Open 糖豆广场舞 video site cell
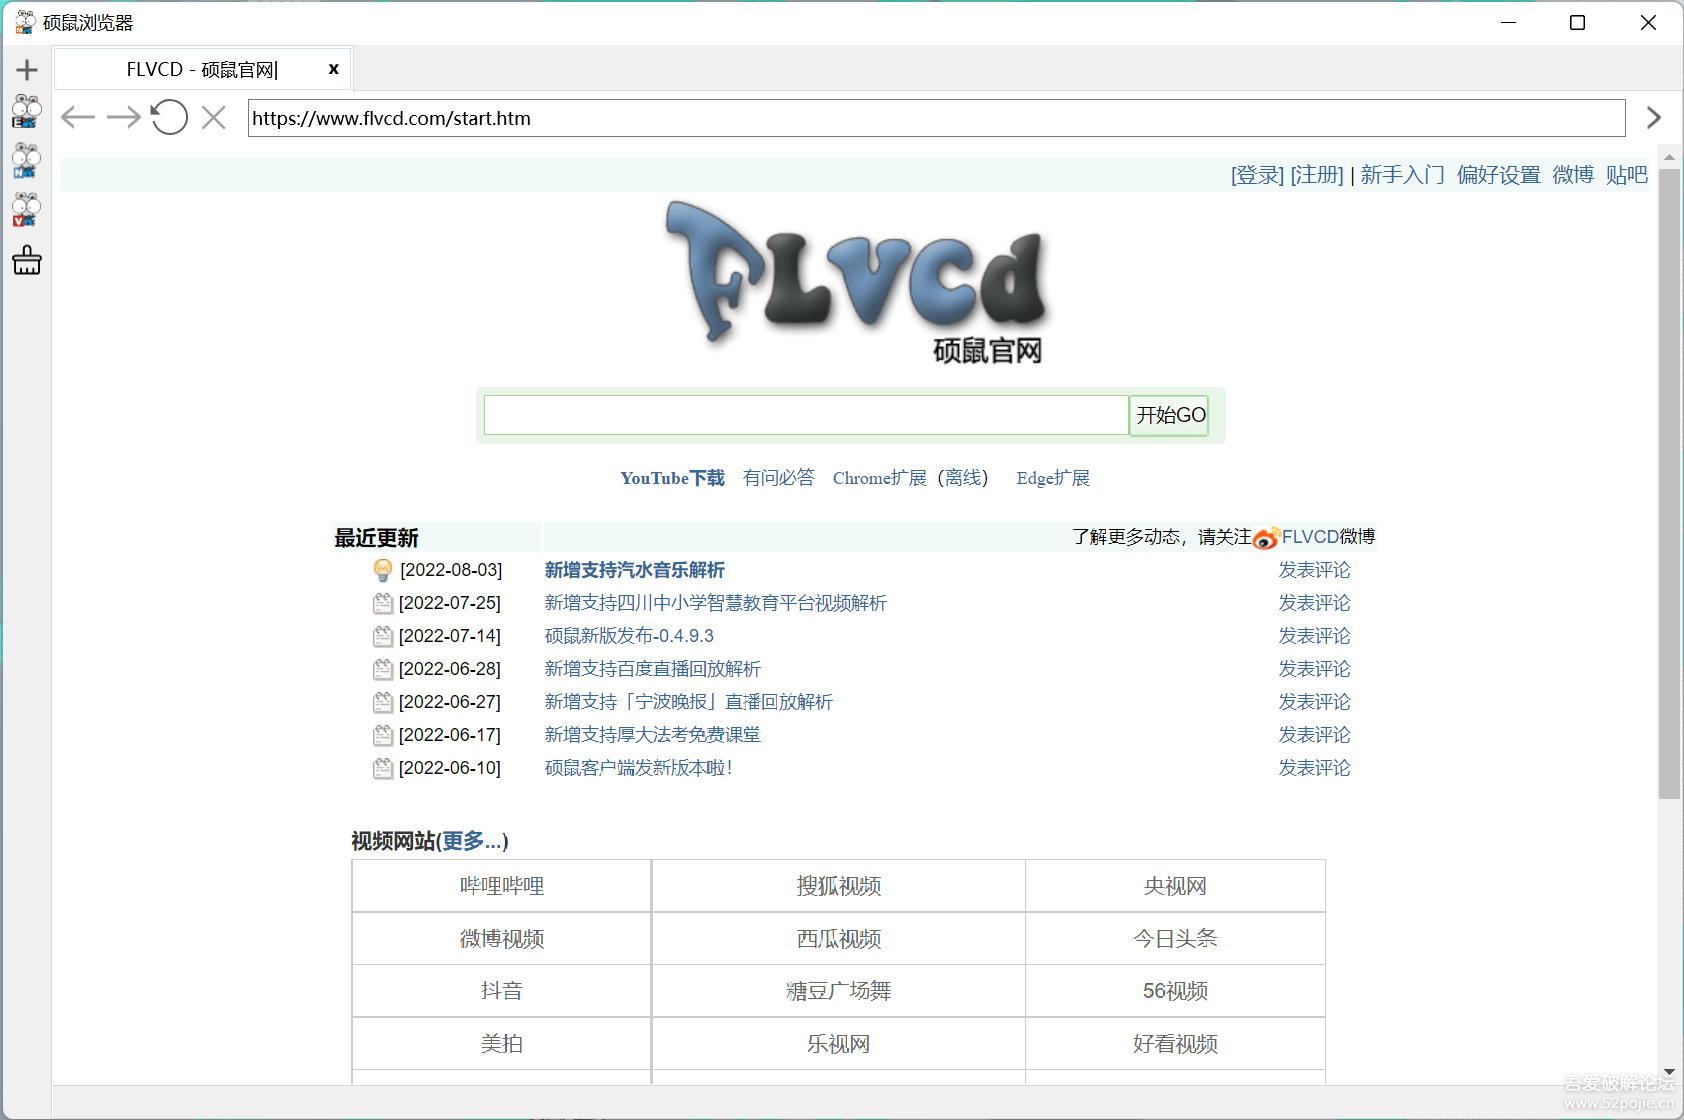The height and width of the screenshot is (1120, 1684). 839,991
